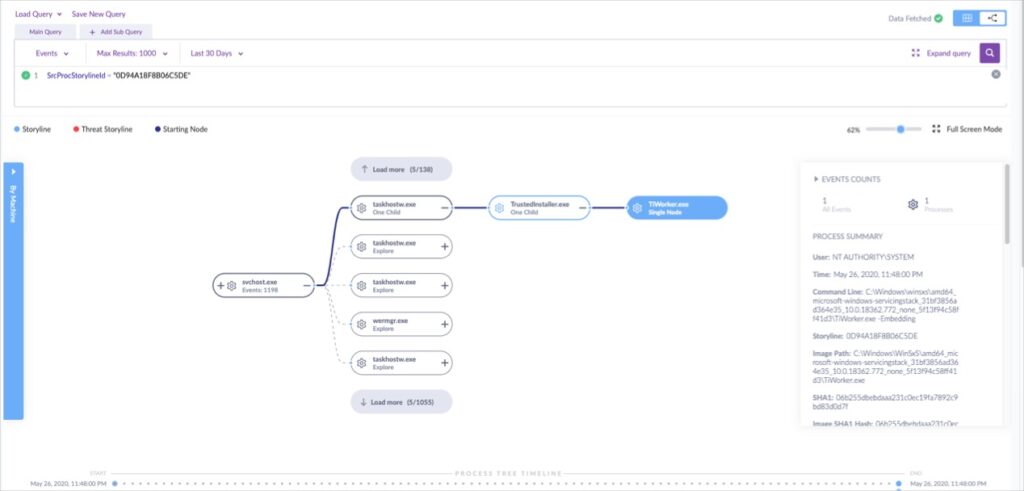Open the Last 30 Days time range dropdown
This screenshot has height=491, width=1024.
217,53
